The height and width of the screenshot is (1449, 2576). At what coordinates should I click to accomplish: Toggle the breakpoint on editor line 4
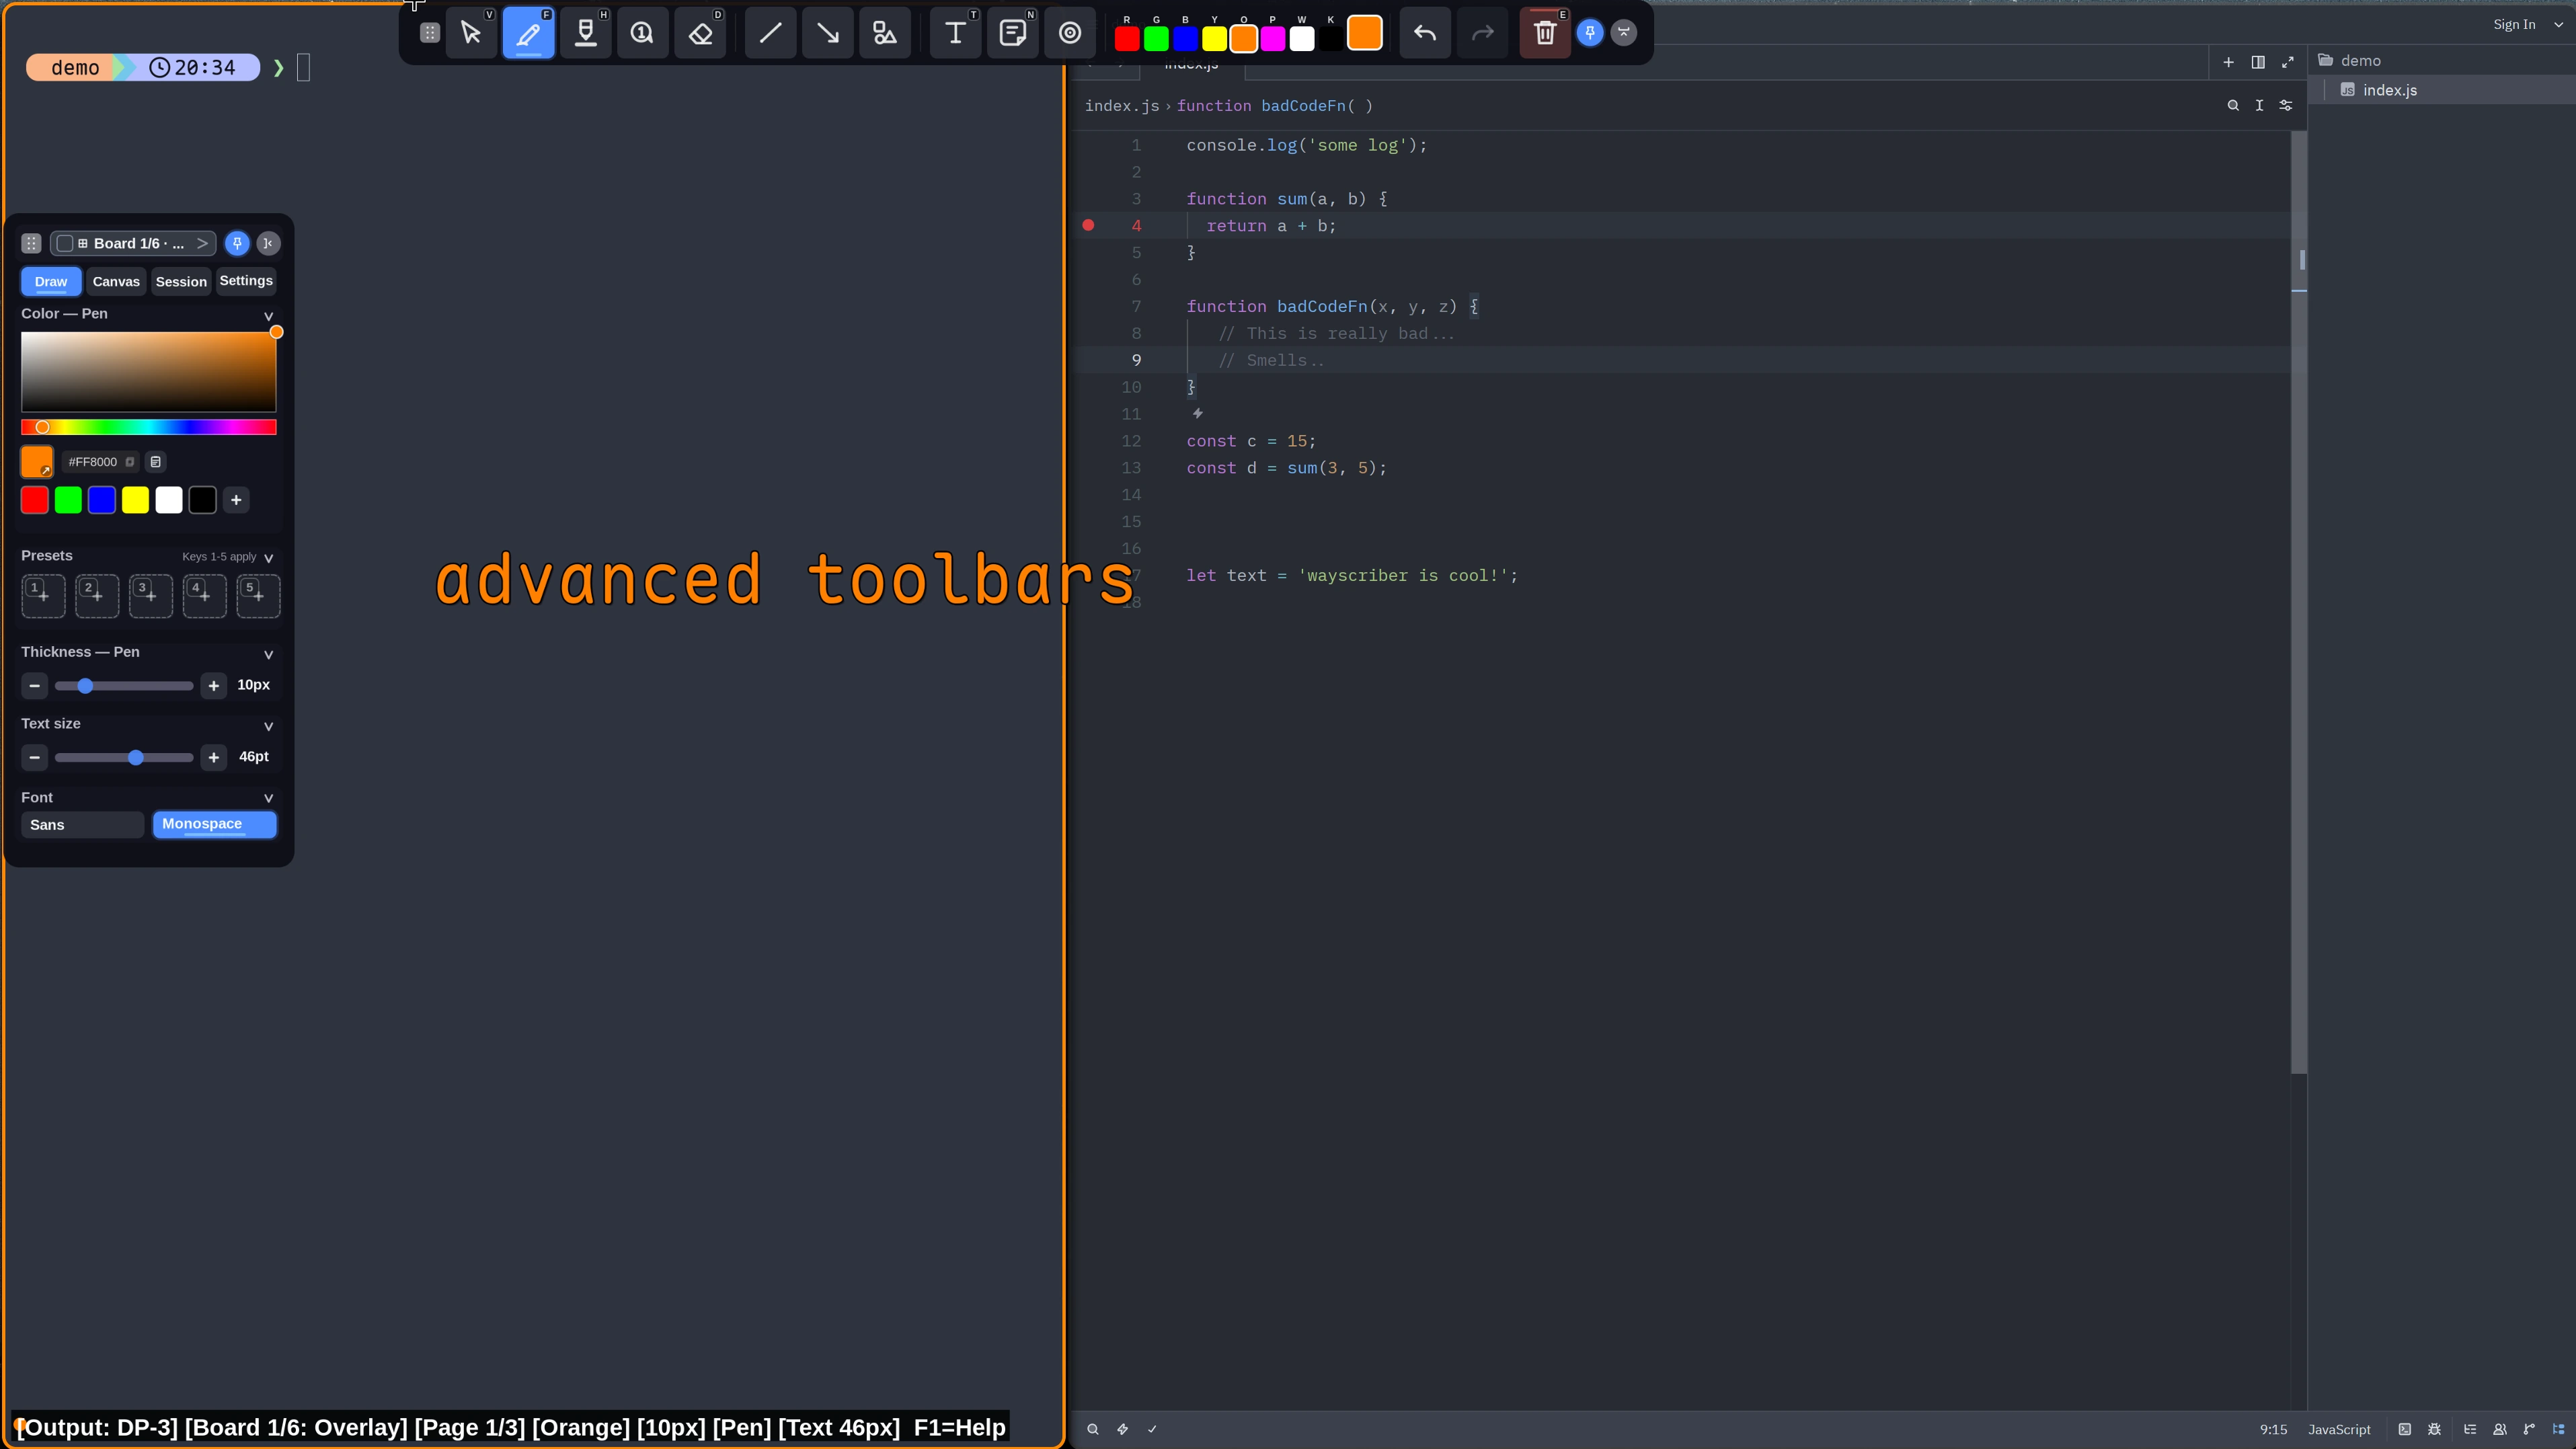tap(1088, 225)
